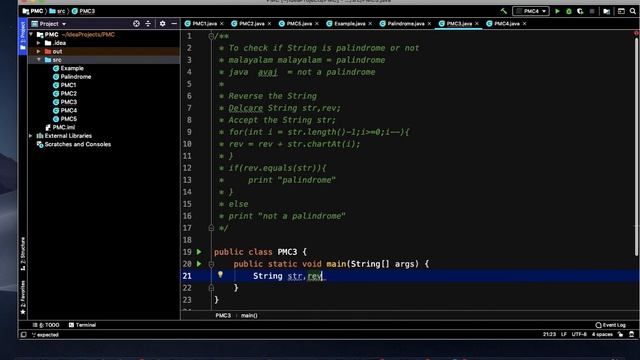640x360 pixels.
Task: Run with Coverage icon
Action: [580, 11]
